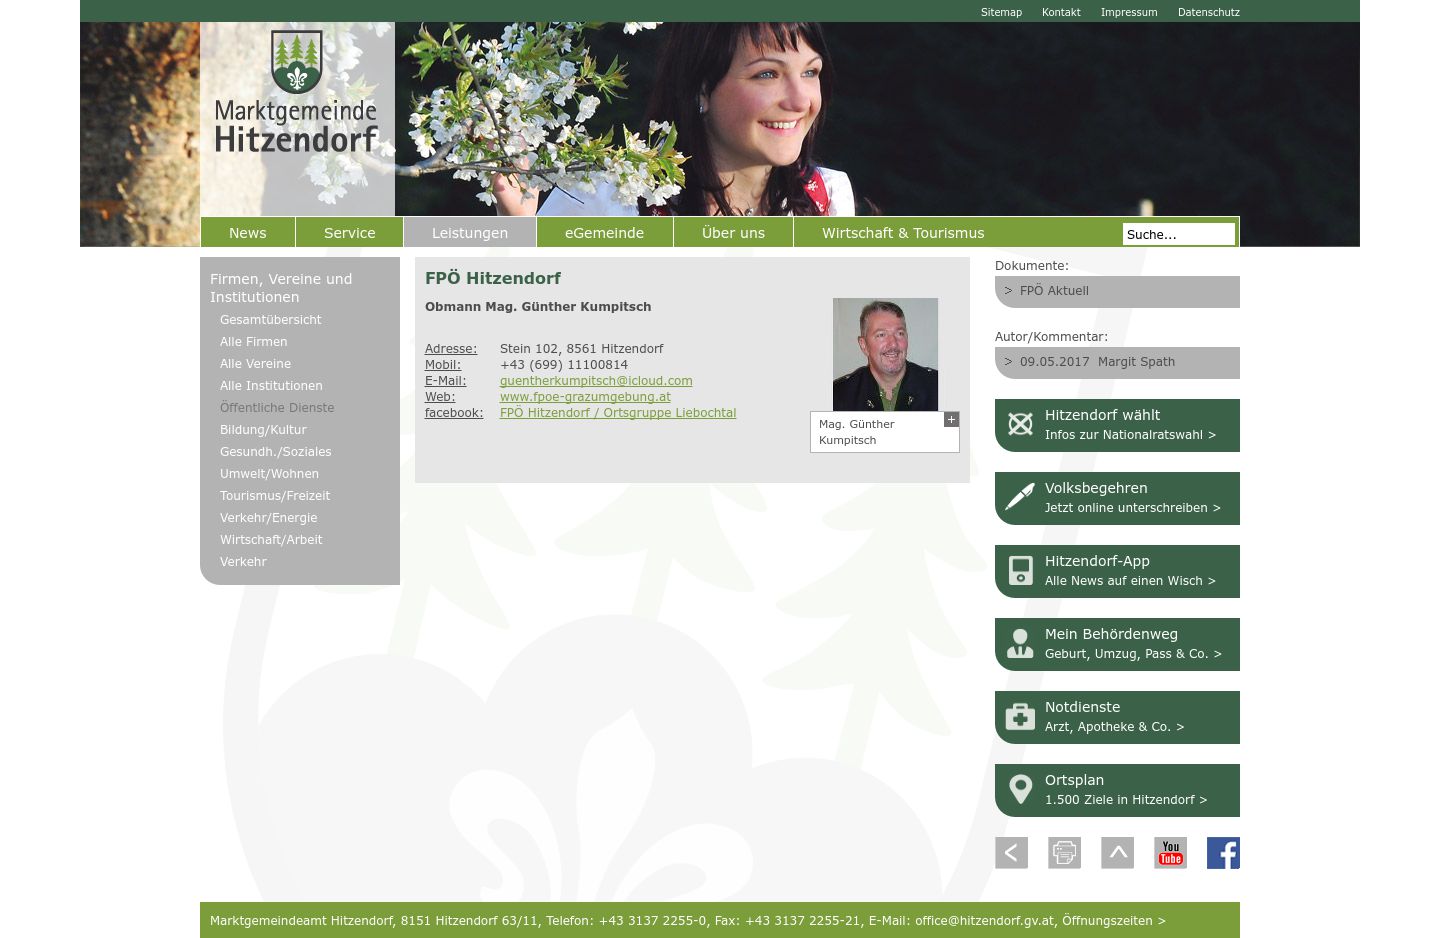This screenshot has height=938, width=1440.
Task: Click the scroll-to-top arrow icon
Action: [x=1117, y=853]
